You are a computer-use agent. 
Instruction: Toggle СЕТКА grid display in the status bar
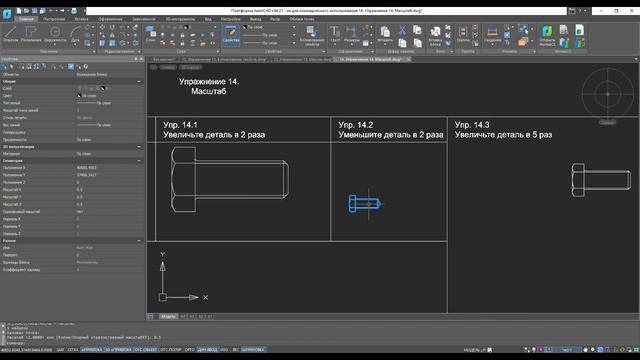point(73,350)
